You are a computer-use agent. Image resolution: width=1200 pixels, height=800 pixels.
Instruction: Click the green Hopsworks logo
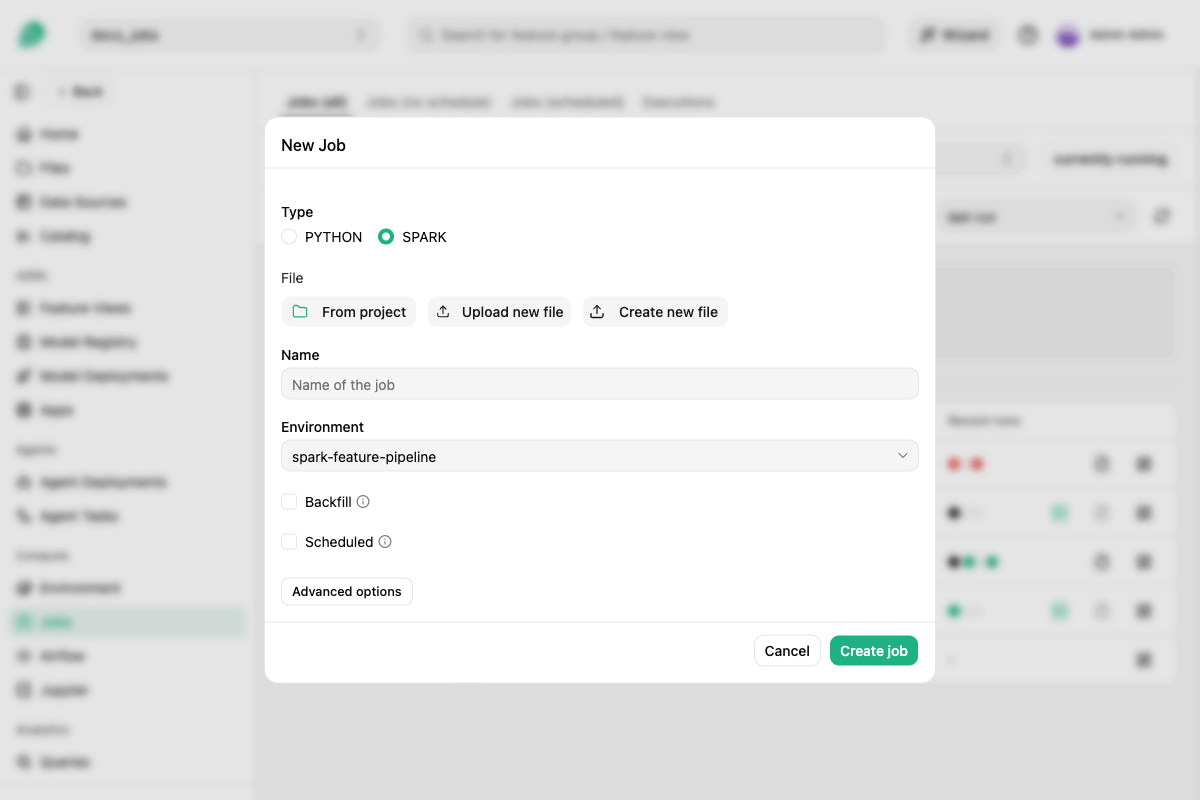click(x=32, y=35)
